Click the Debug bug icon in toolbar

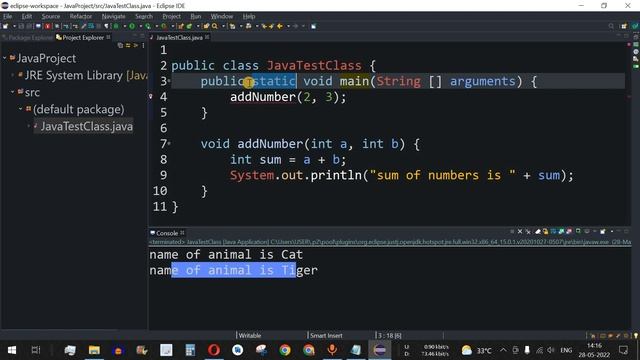tap(116, 26)
